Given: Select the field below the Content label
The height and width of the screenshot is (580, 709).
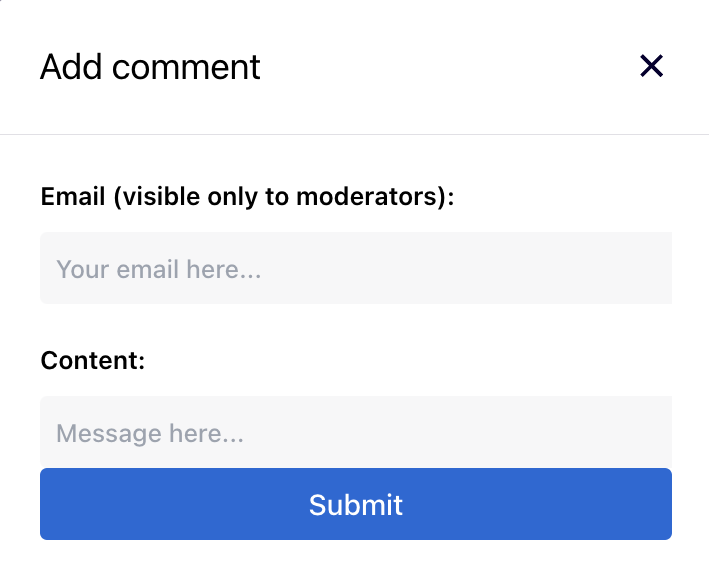Looking at the screenshot, I should pos(356,433).
